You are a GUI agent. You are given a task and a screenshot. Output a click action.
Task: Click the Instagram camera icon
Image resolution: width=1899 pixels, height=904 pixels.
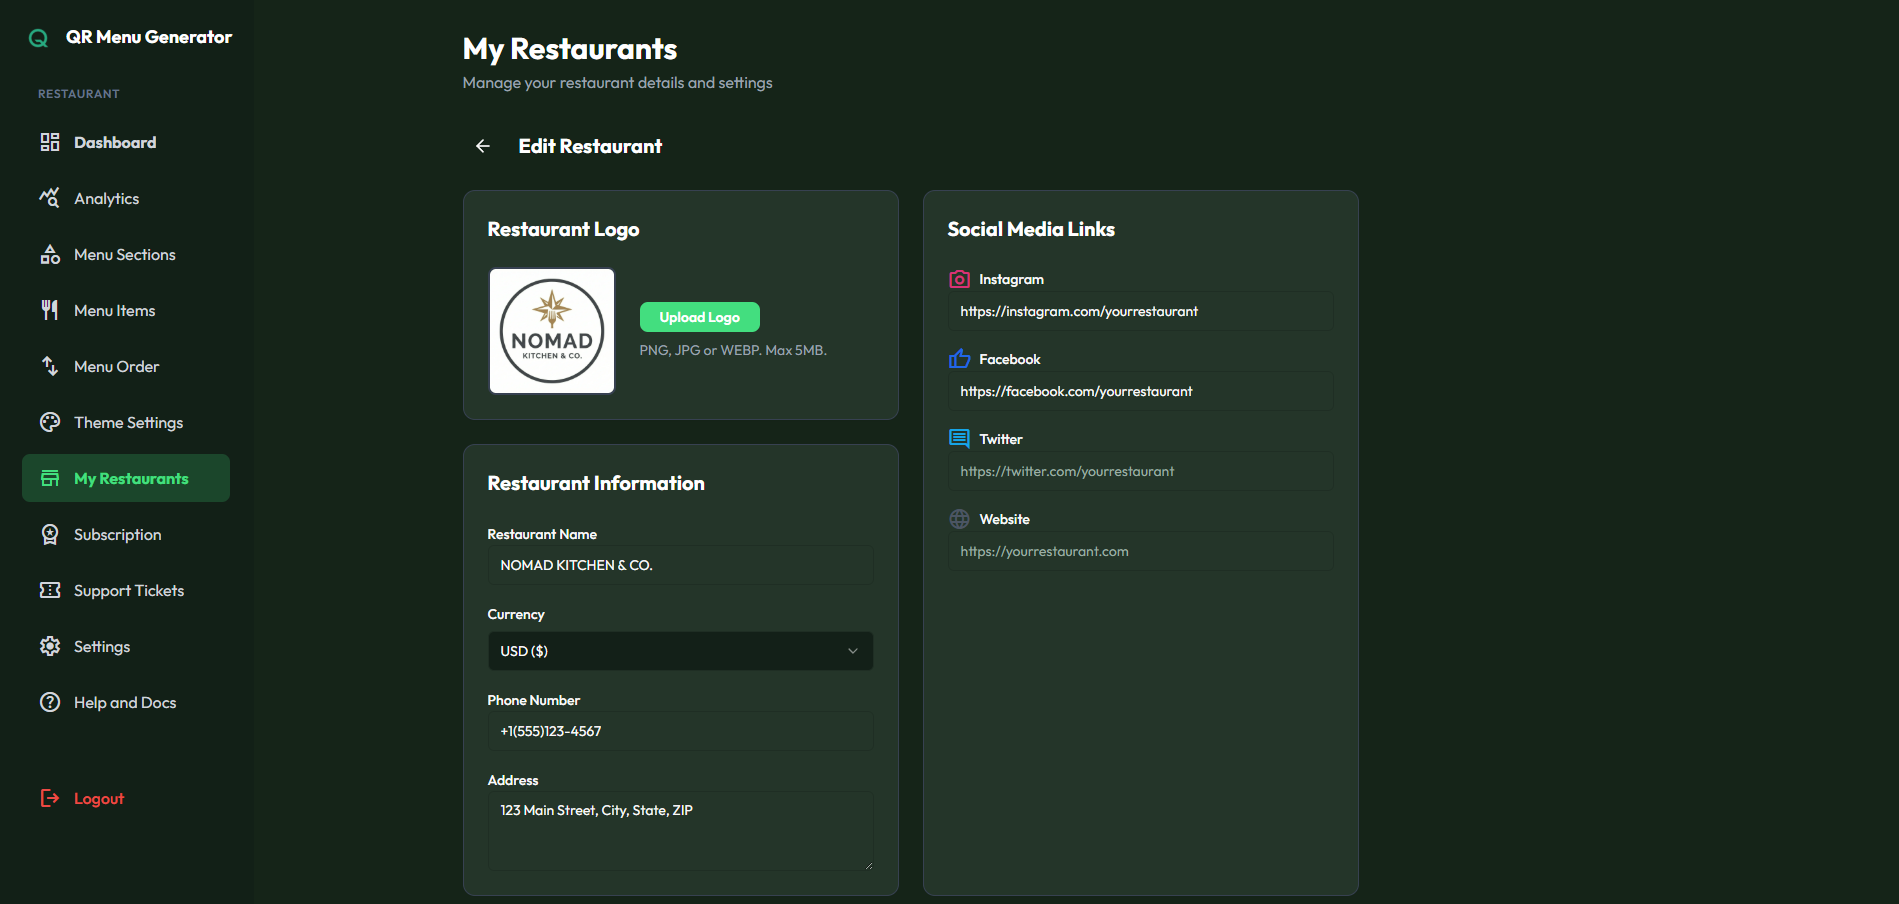coord(959,279)
